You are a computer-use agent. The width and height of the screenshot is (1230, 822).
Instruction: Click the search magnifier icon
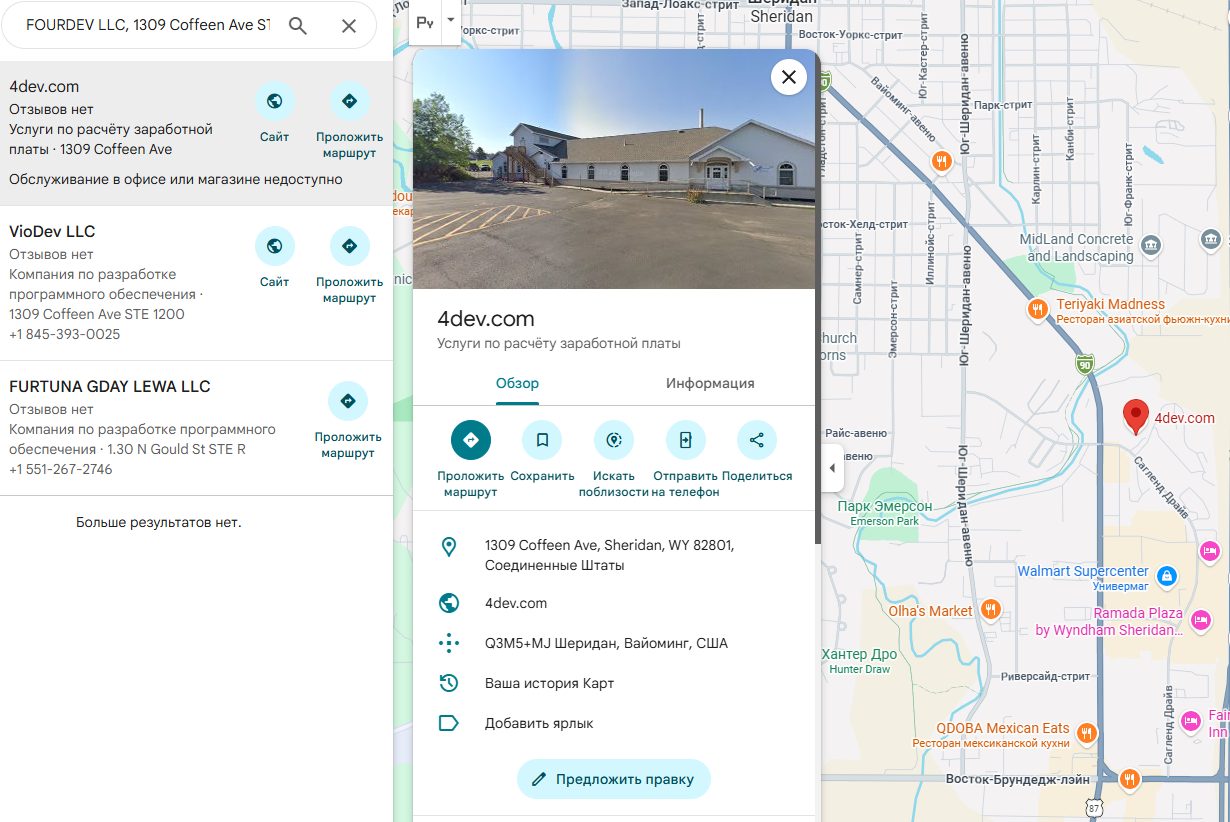[x=298, y=26]
